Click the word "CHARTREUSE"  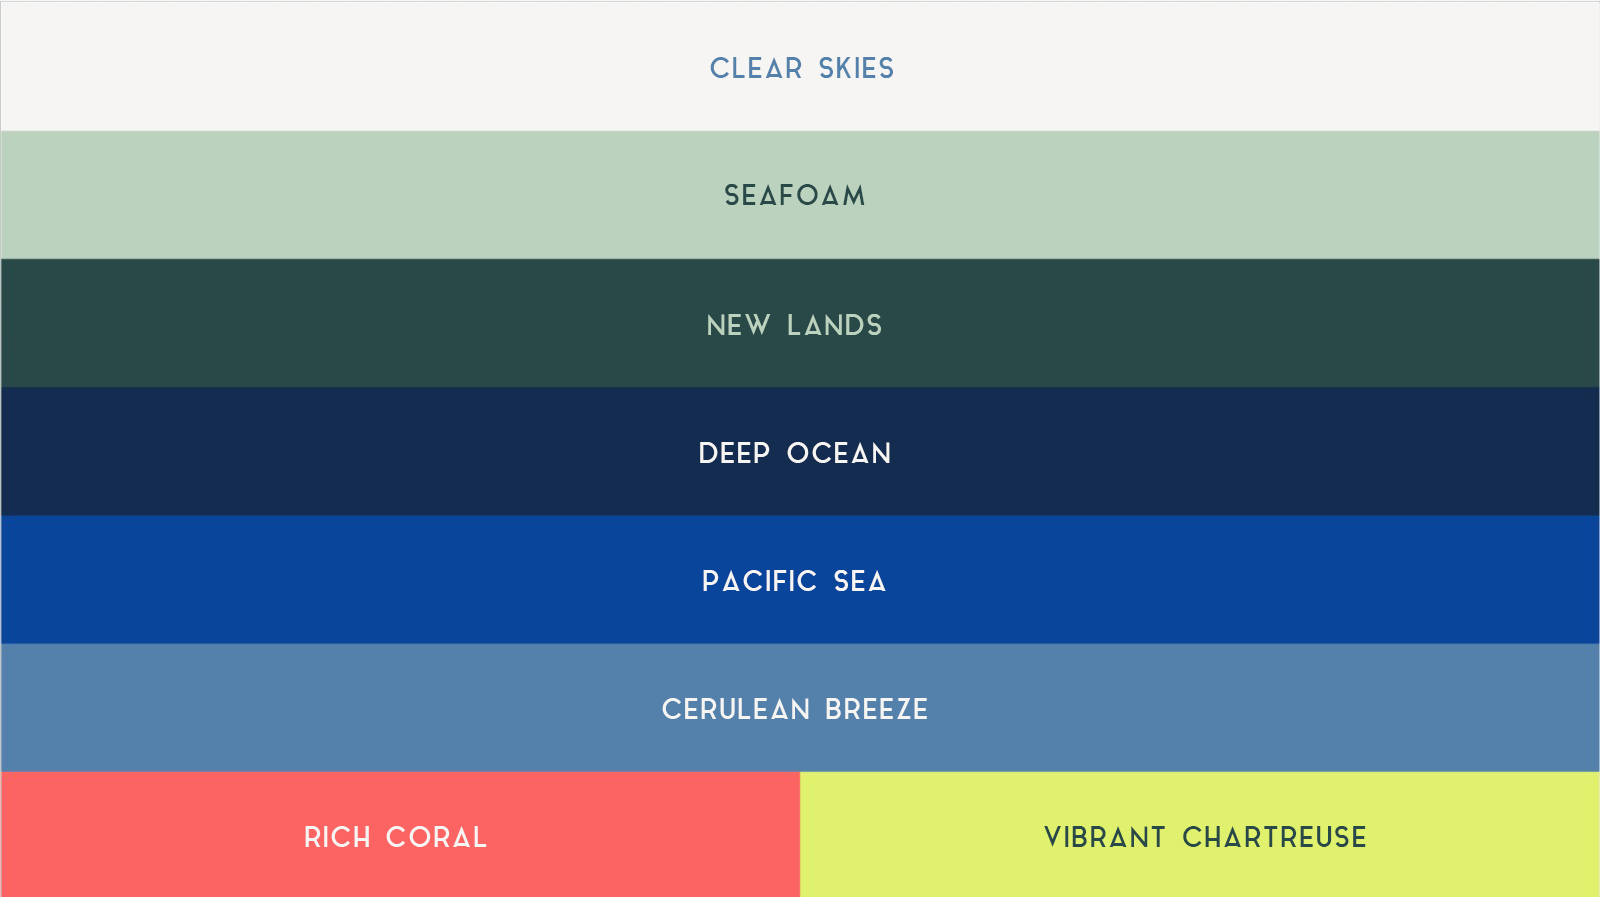click(1274, 837)
